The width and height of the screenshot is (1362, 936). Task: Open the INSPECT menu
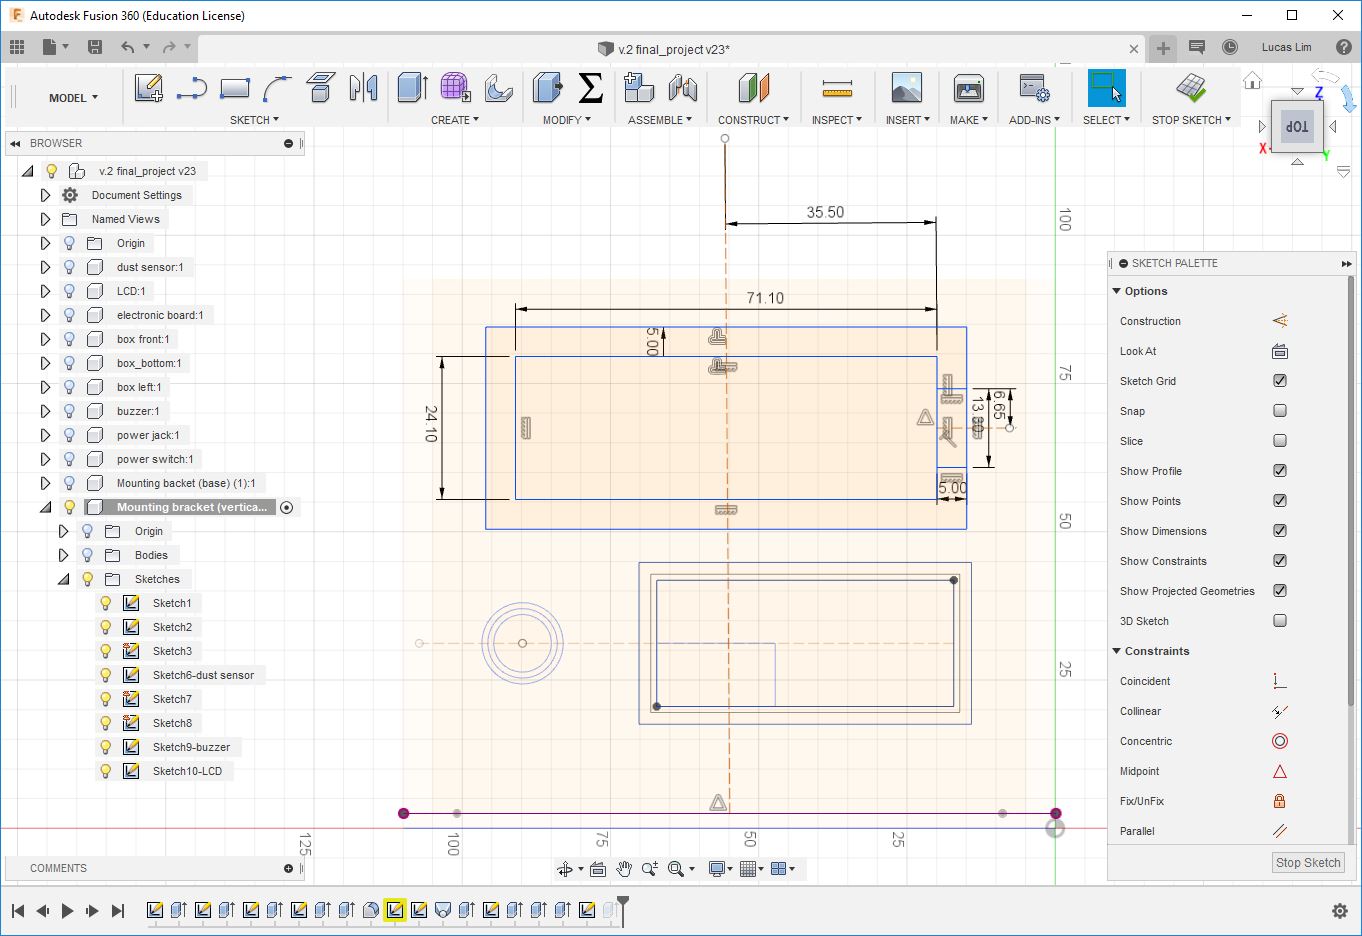click(837, 120)
